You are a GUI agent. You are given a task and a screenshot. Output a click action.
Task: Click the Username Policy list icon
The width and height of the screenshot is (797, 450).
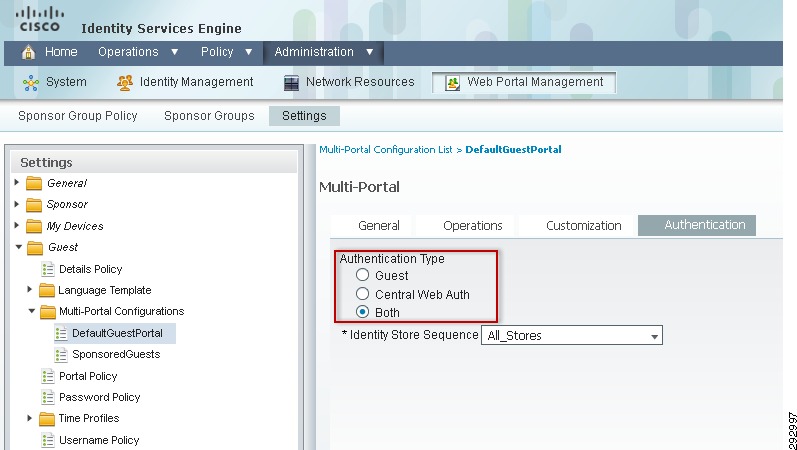[48, 440]
